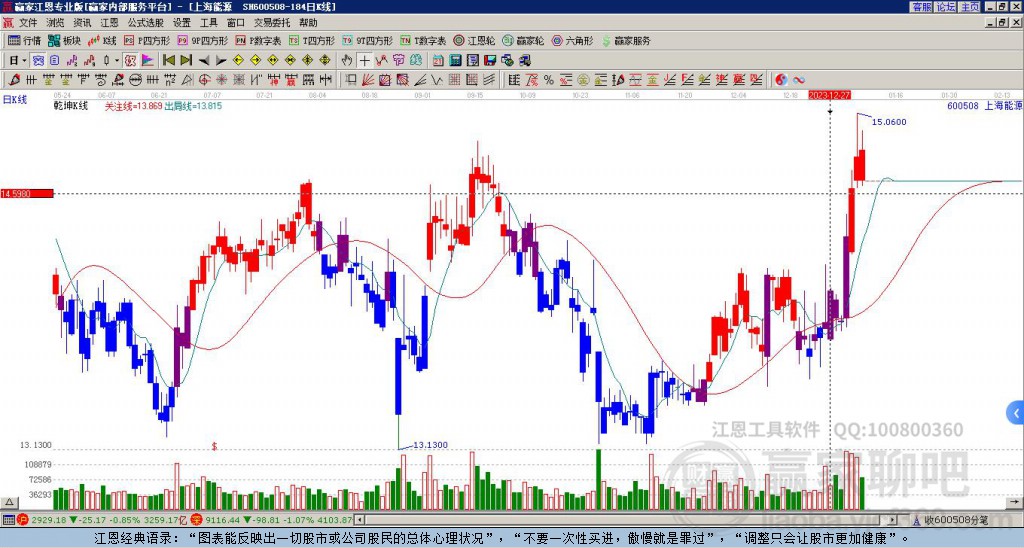Click the Shanghai index red circle icon
1024x548 pixels.
[22, 520]
